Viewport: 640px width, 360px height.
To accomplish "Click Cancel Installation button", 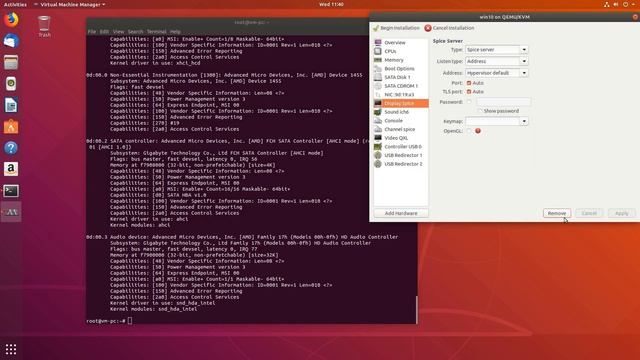I will tap(449, 28).
